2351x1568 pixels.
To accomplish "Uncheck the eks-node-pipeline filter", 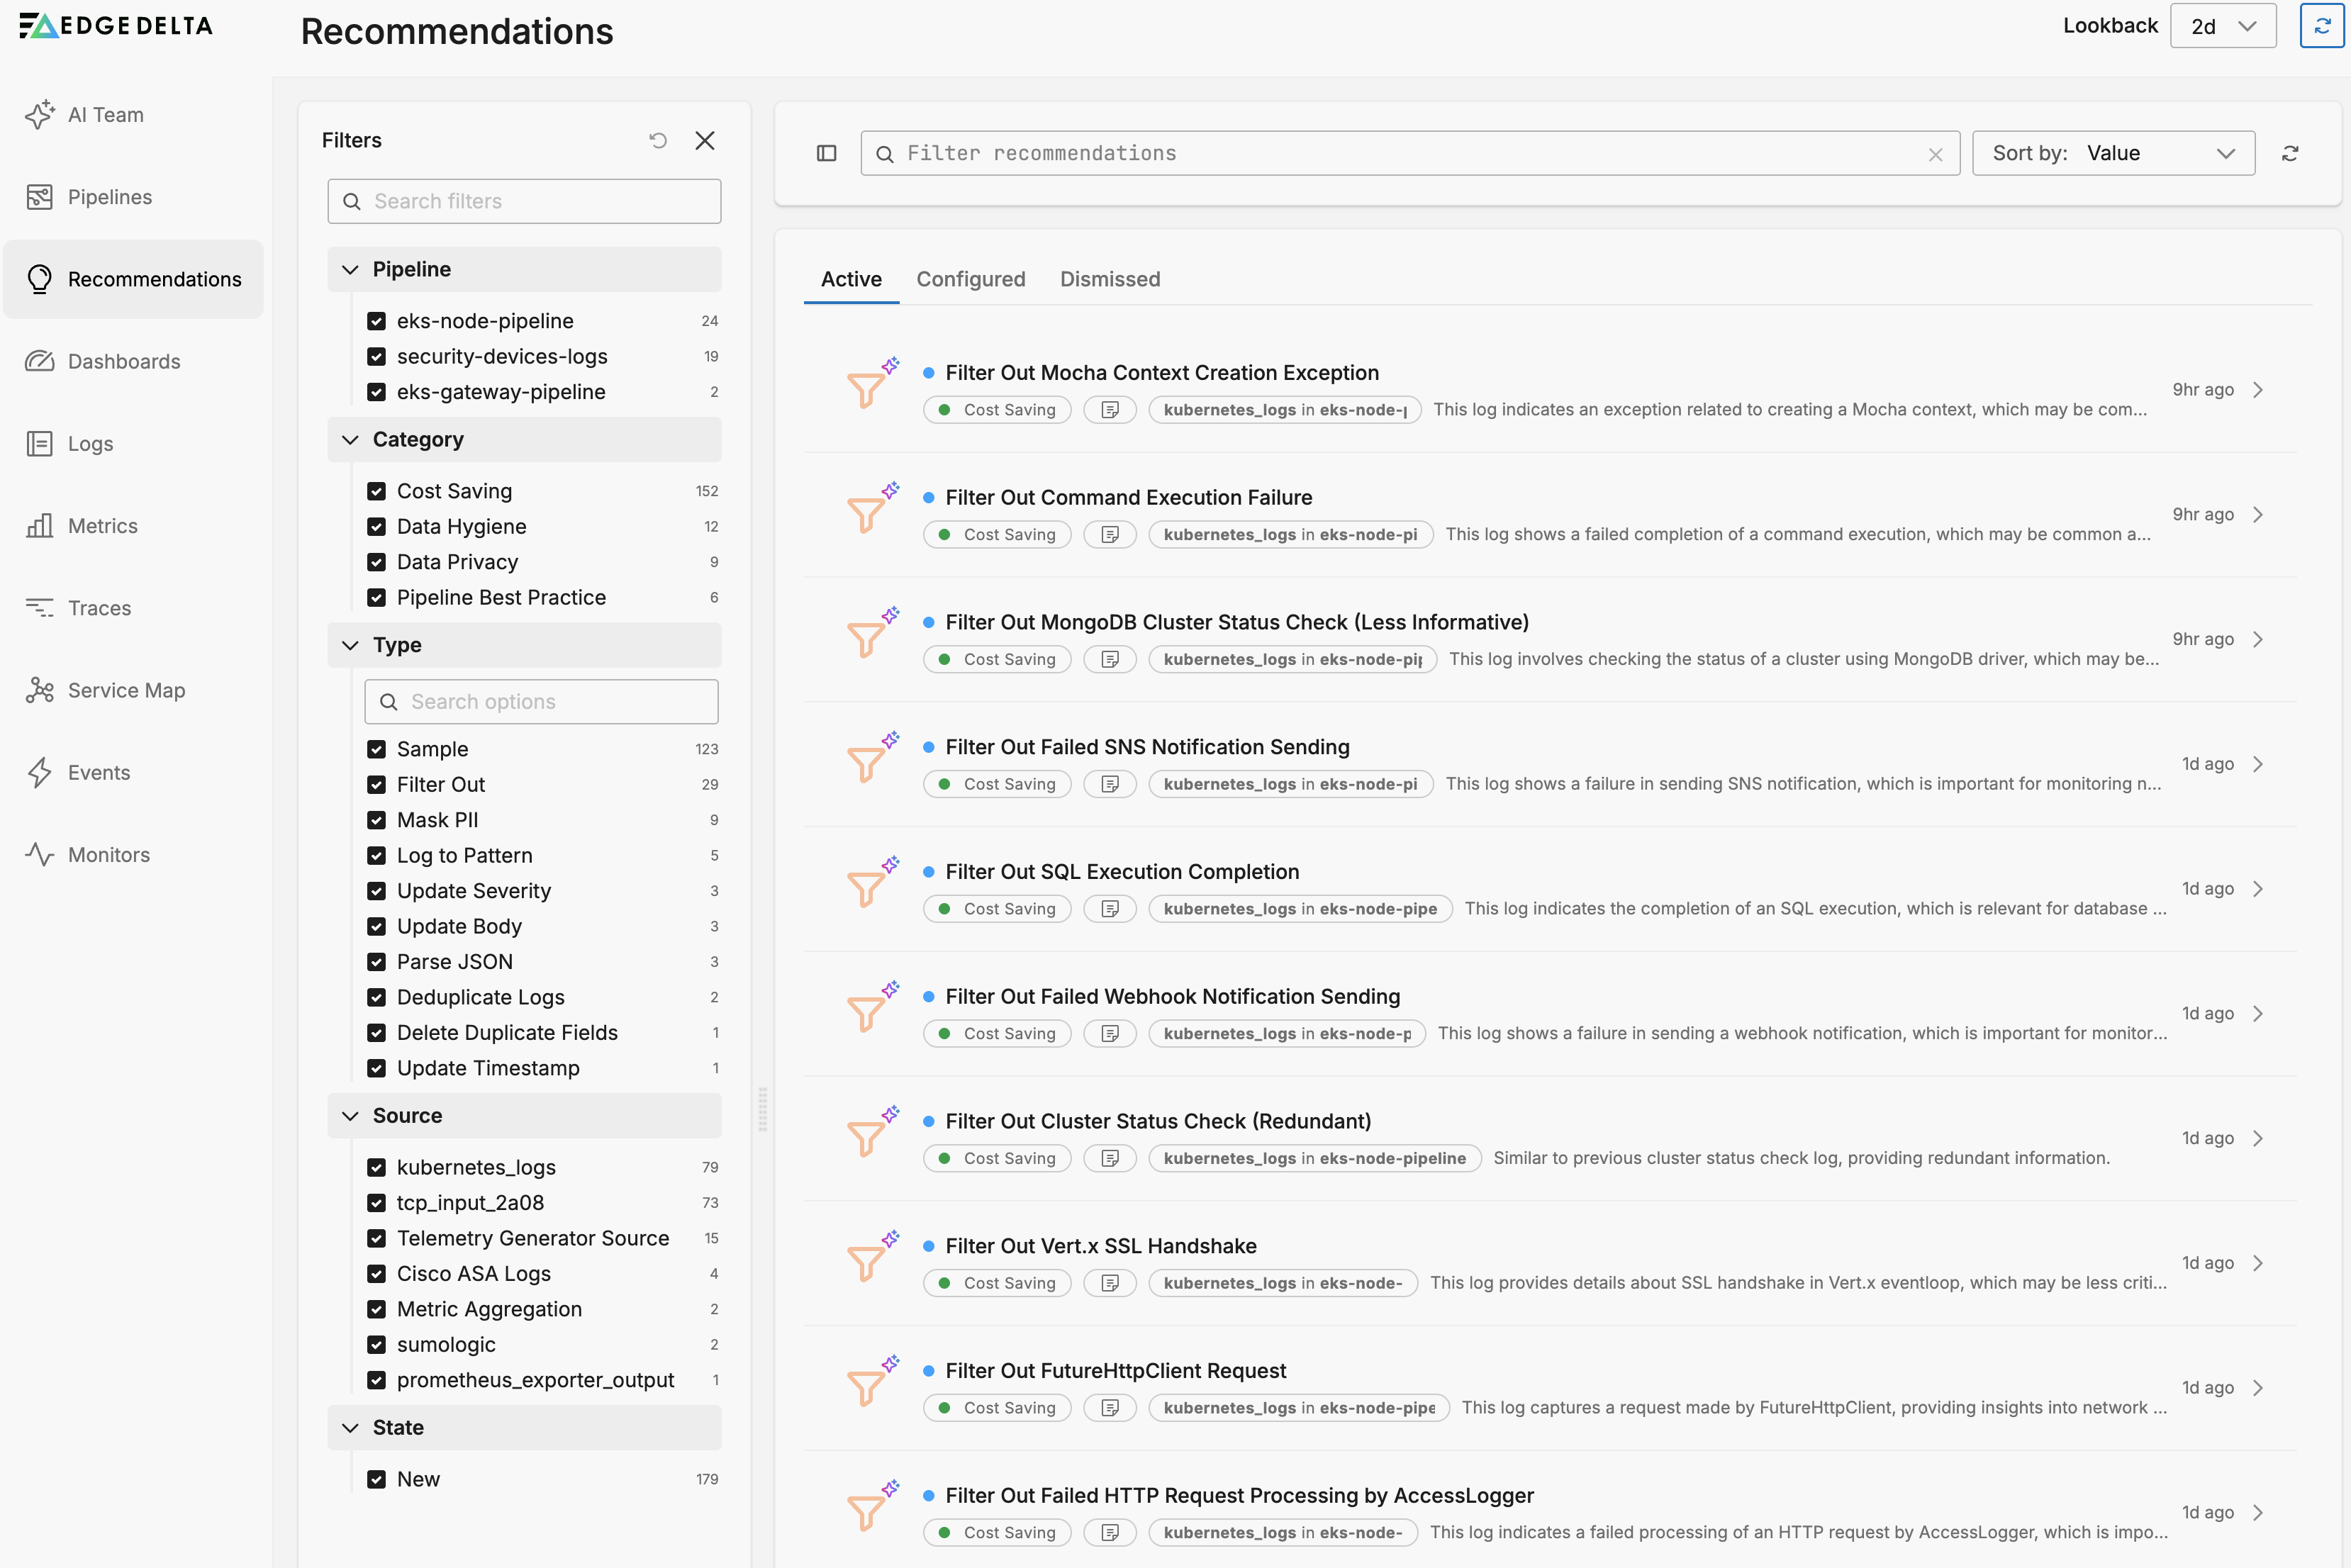I will 376,321.
